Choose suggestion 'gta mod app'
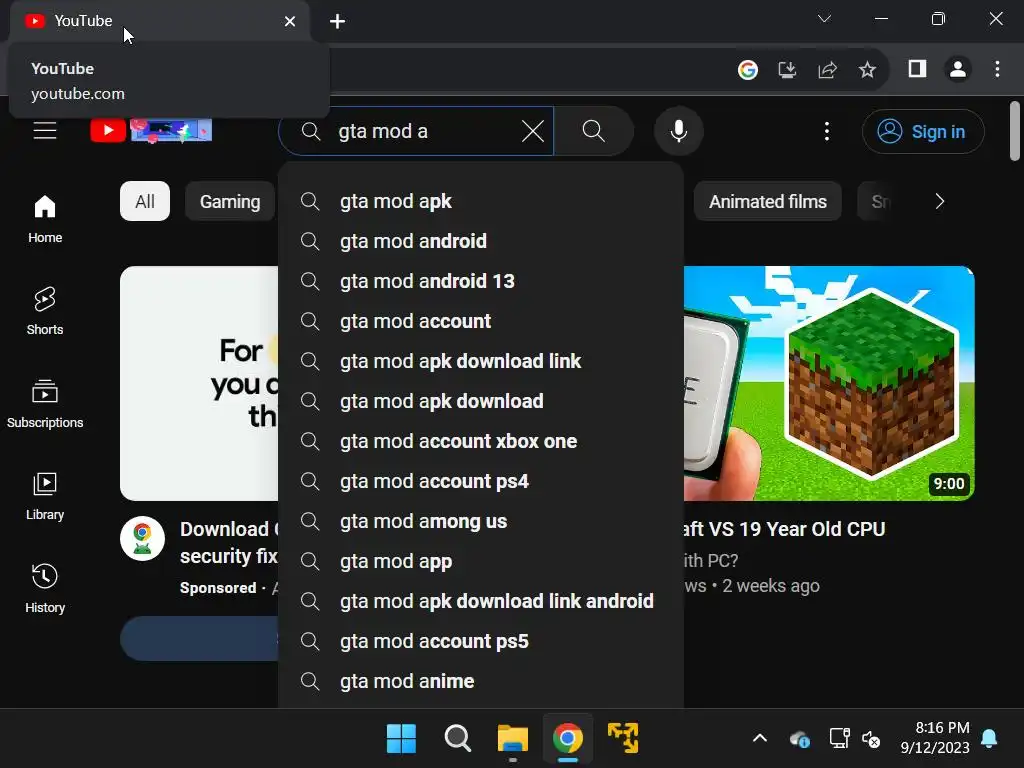1024x768 pixels. 481,561
